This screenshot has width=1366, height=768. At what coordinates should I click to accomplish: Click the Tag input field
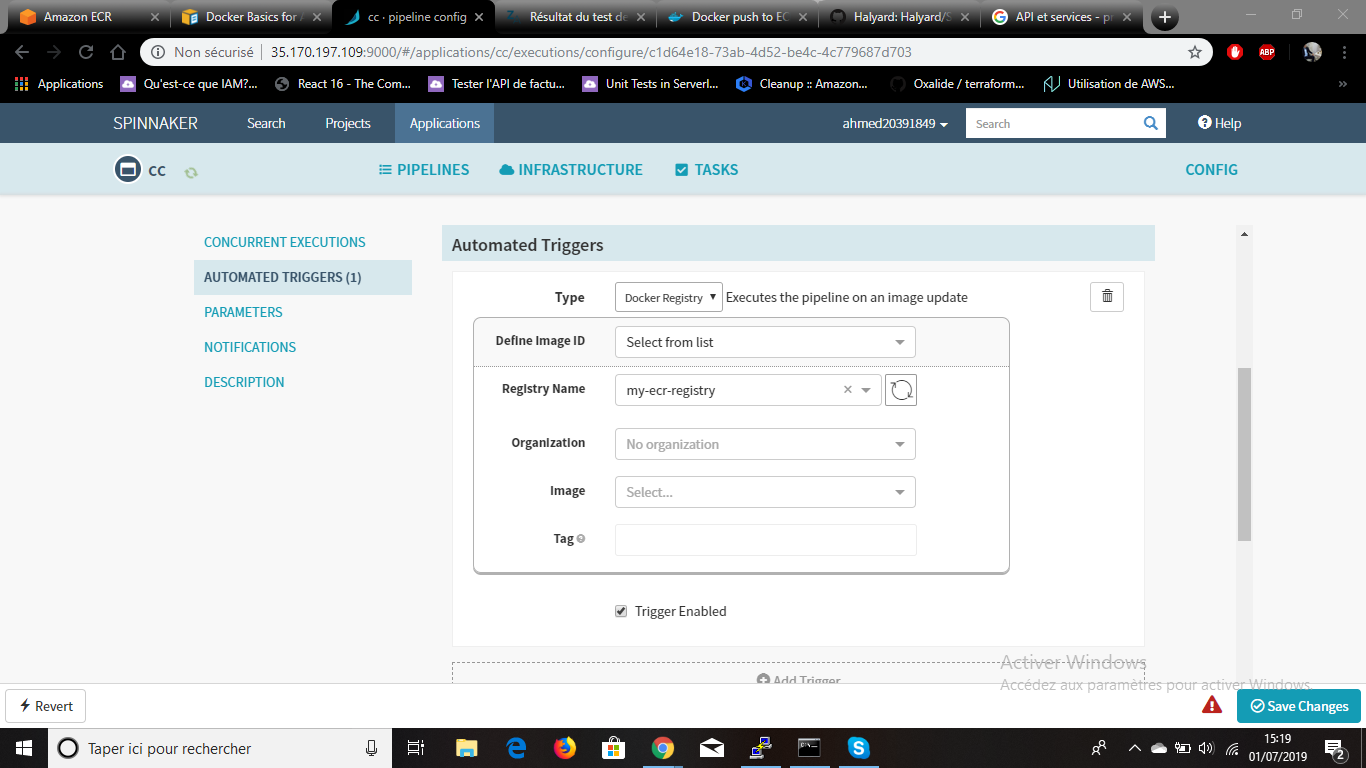(765, 539)
